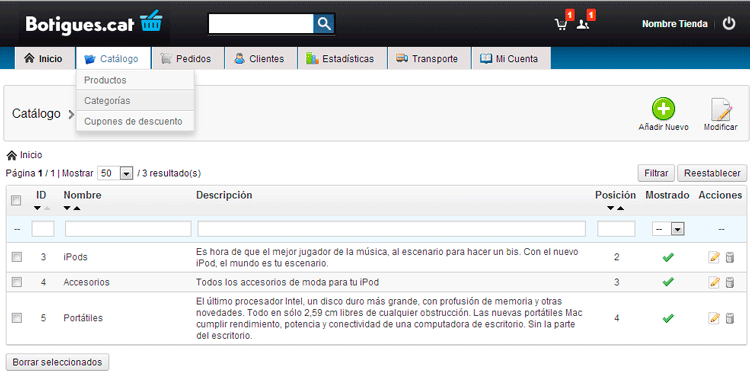Click the Mostrado column header

pos(667,195)
